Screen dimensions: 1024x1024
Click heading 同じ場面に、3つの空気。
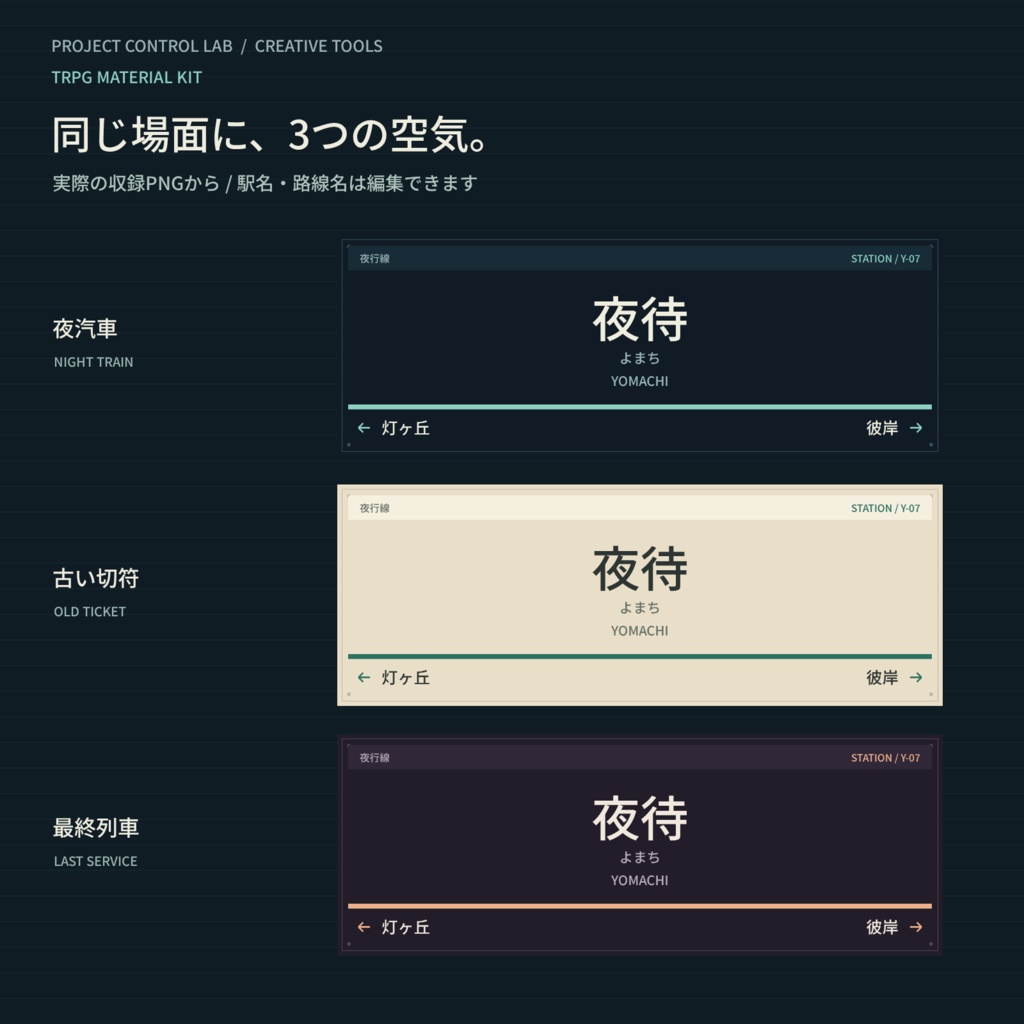269,135
